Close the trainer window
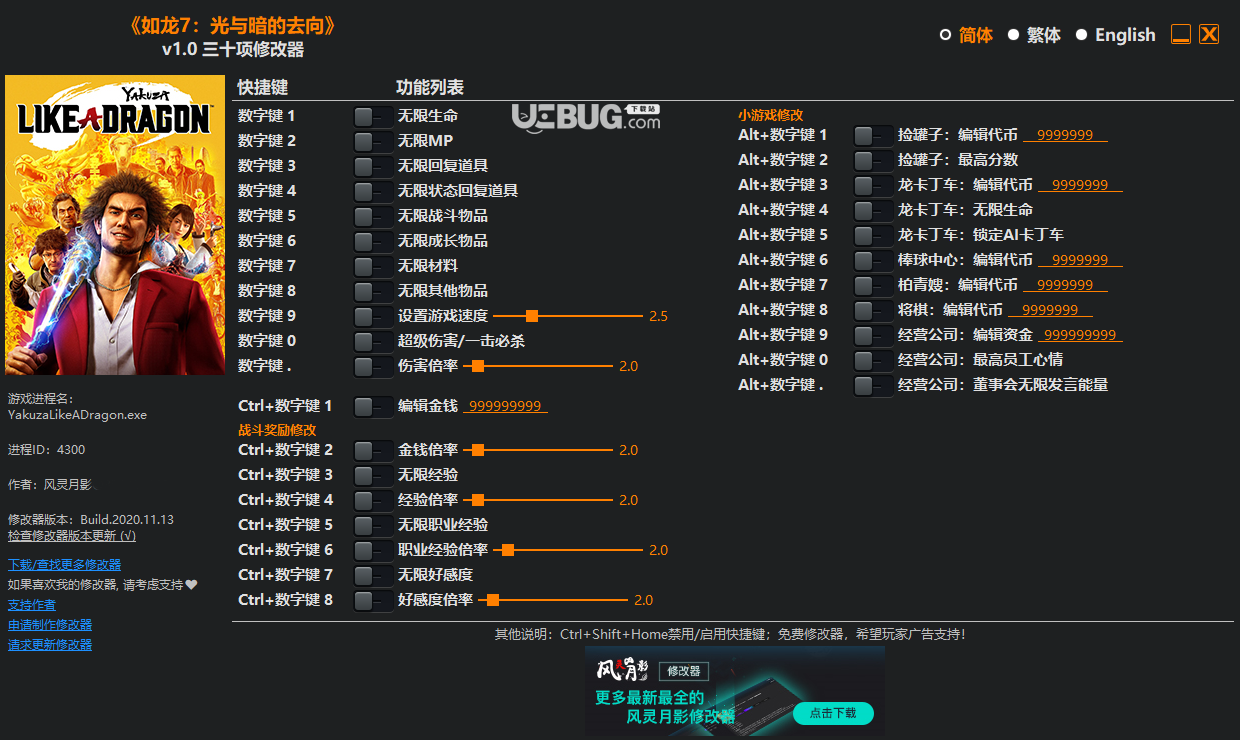1240x740 pixels. (1209, 34)
